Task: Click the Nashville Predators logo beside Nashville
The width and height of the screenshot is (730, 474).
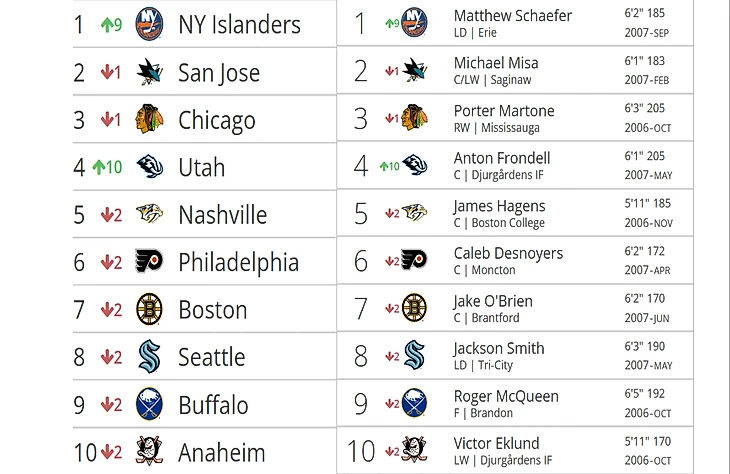Action: tap(148, 215)
